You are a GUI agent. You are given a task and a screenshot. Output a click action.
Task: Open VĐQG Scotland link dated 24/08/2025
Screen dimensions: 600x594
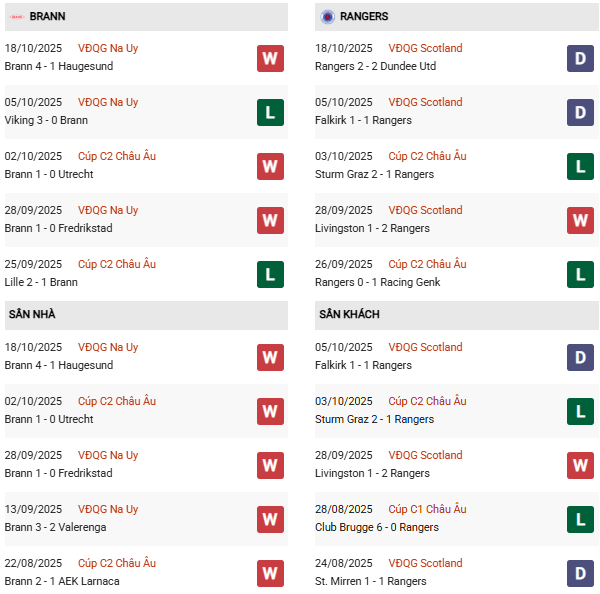click(x=425, y=563)
